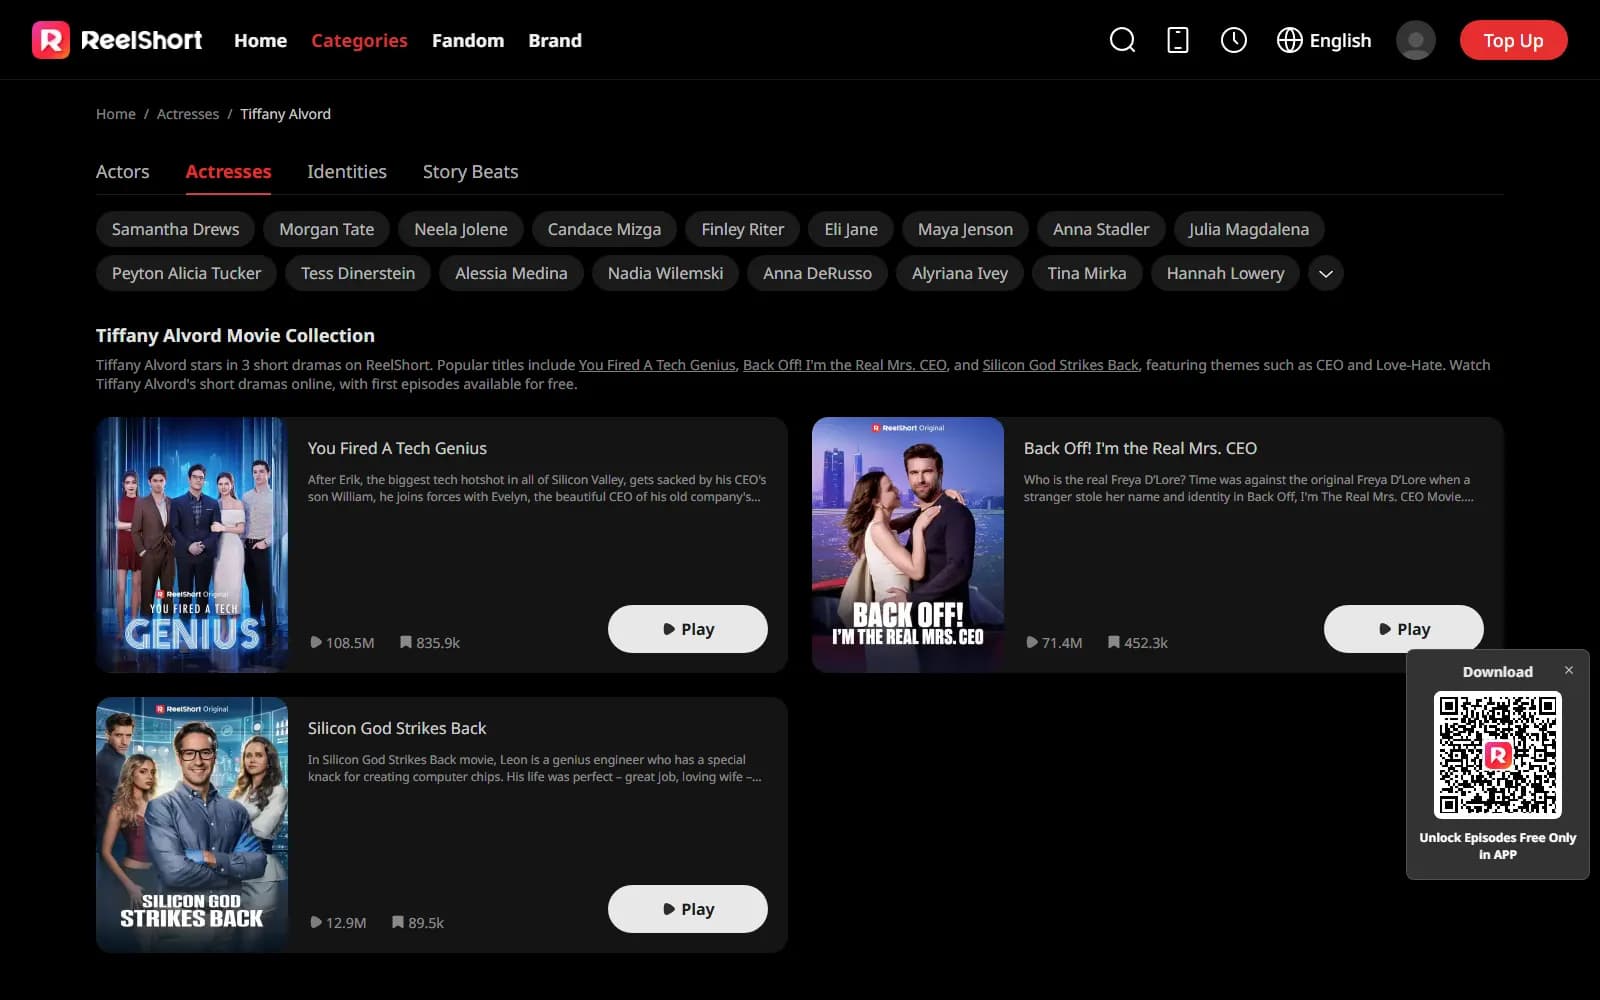Play Silicon God Strikes Back
Image resolution: width=1600 pixels, height=1000 pixels.
click(x=688, y=909)
